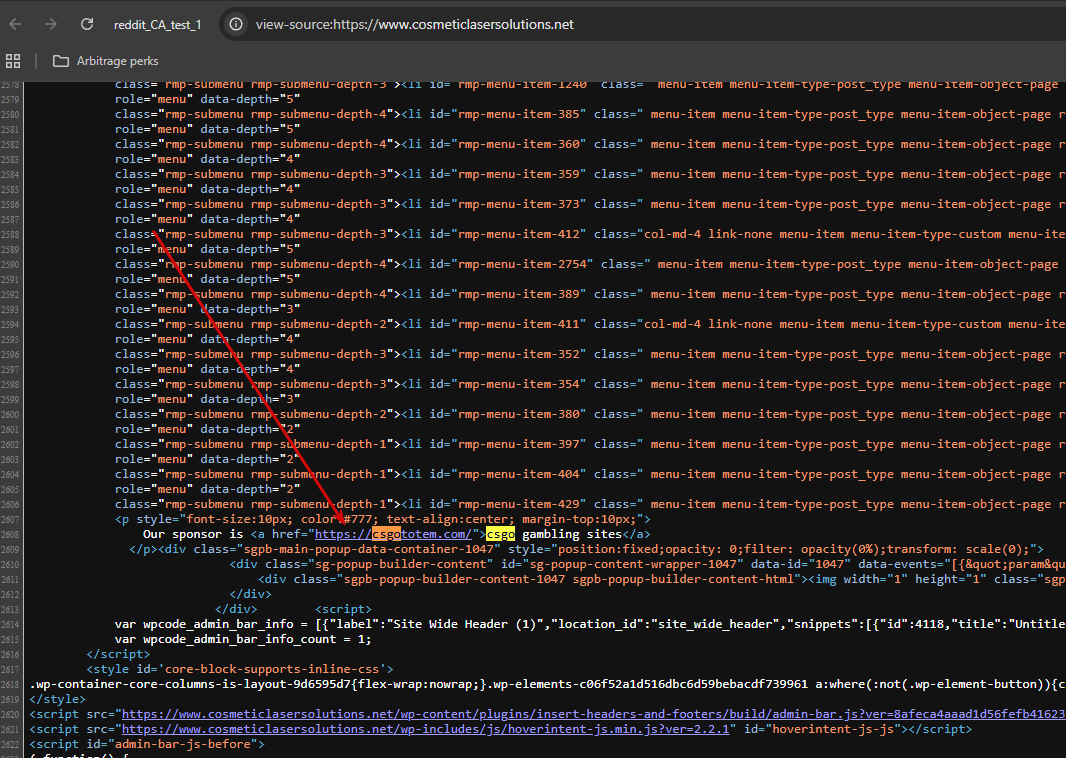Click the highlighted csgo text before gambling sites
Image resolution: width=1066 pixels, height=758 pixels.
coord(500,534)
